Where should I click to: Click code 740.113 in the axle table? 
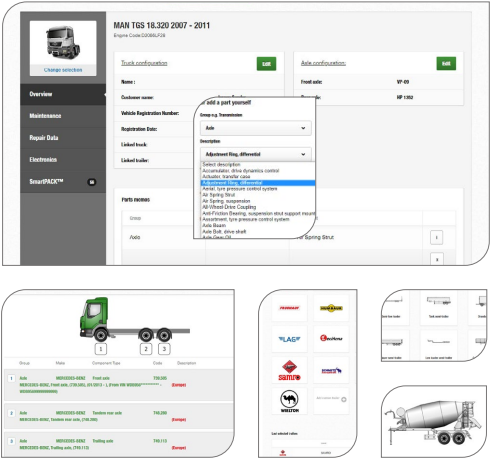(160, 441)
